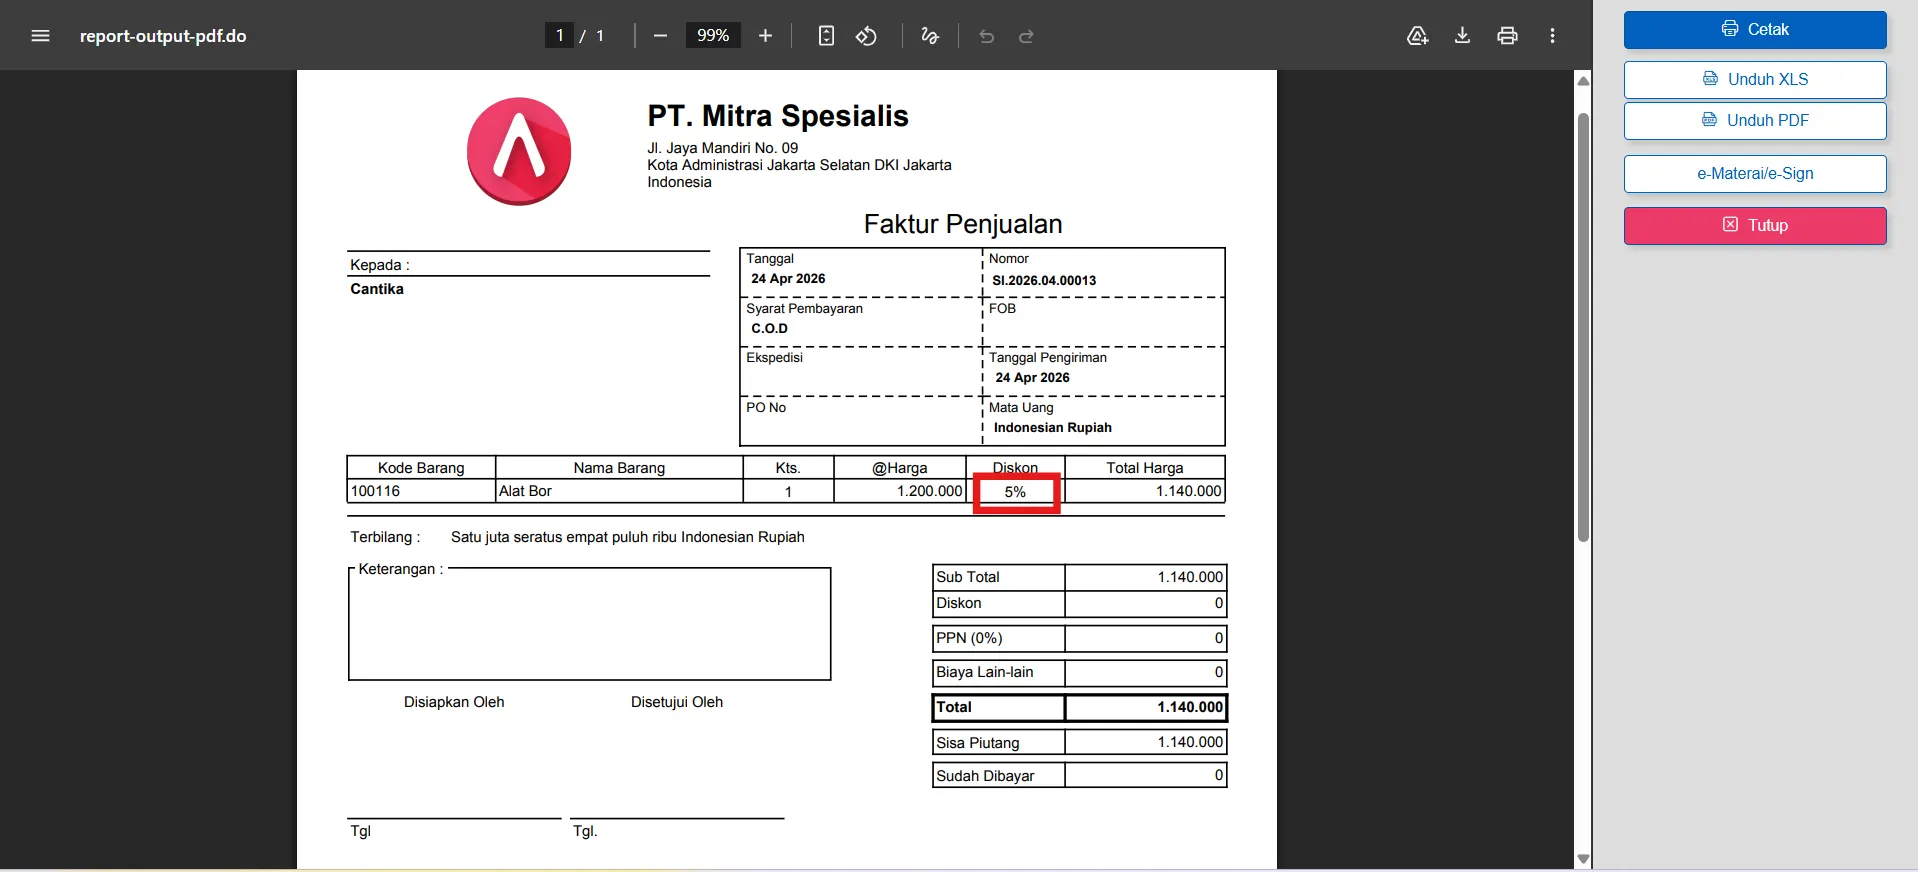Zoom in with the plus icon
This screenshot has height=872, width=1918.
coord(765,36)
